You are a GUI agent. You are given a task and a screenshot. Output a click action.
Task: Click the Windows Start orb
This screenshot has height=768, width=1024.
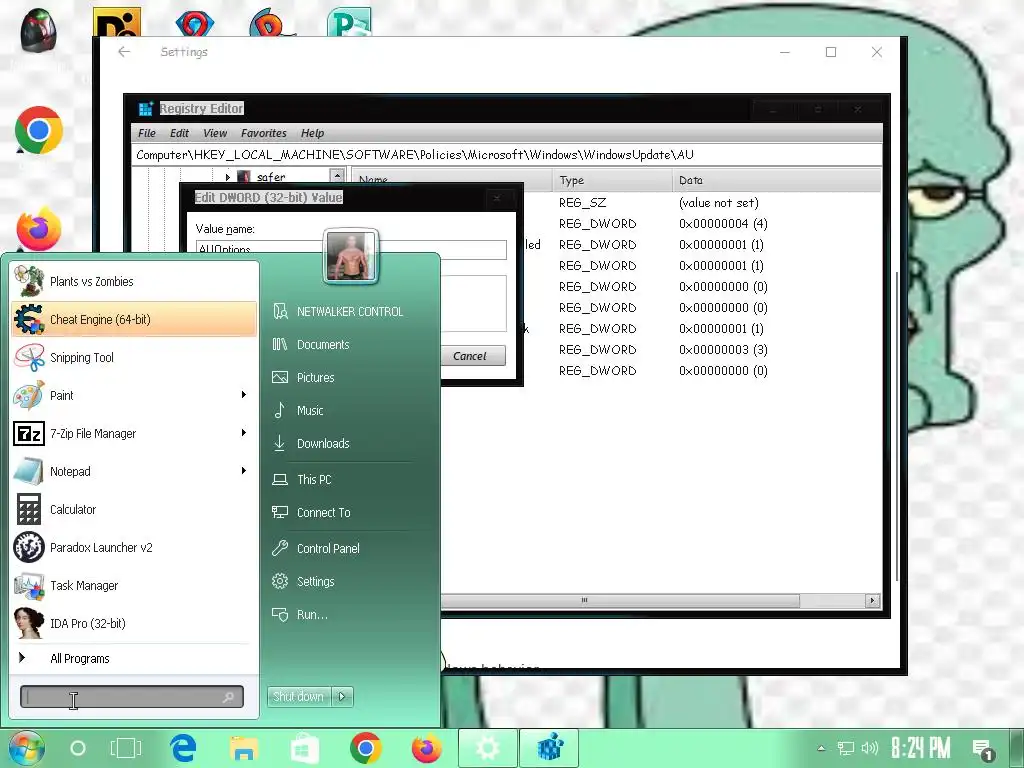26,748
